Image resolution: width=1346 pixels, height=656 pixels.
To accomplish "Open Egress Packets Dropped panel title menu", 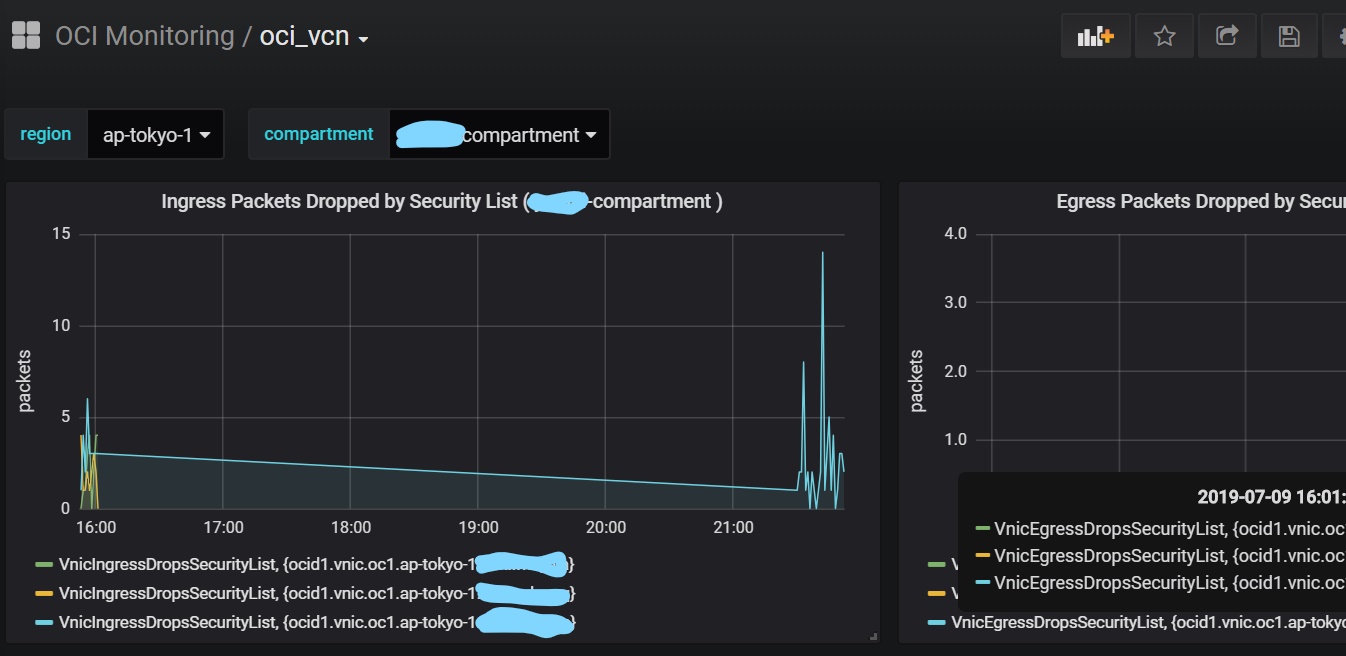I will [x=1200, y=201].
